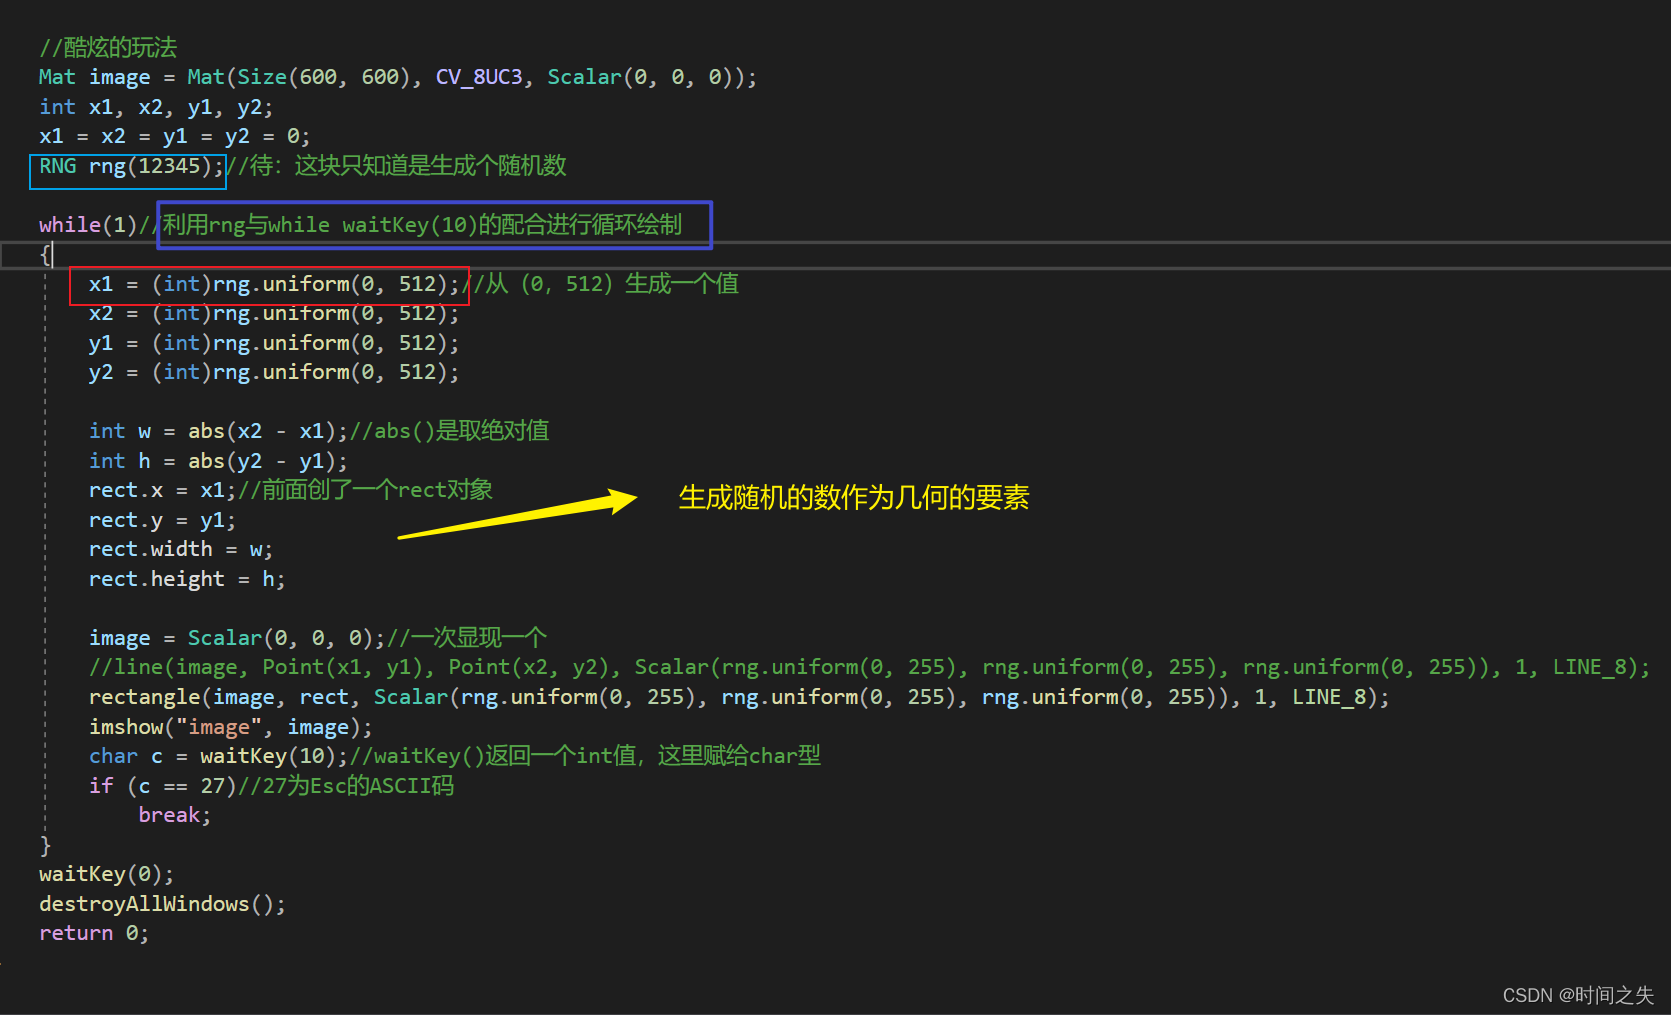This screenshot has width=1671, height=1015.
Task: Click the comment "一次显现一个"
Action: point(479,637)
